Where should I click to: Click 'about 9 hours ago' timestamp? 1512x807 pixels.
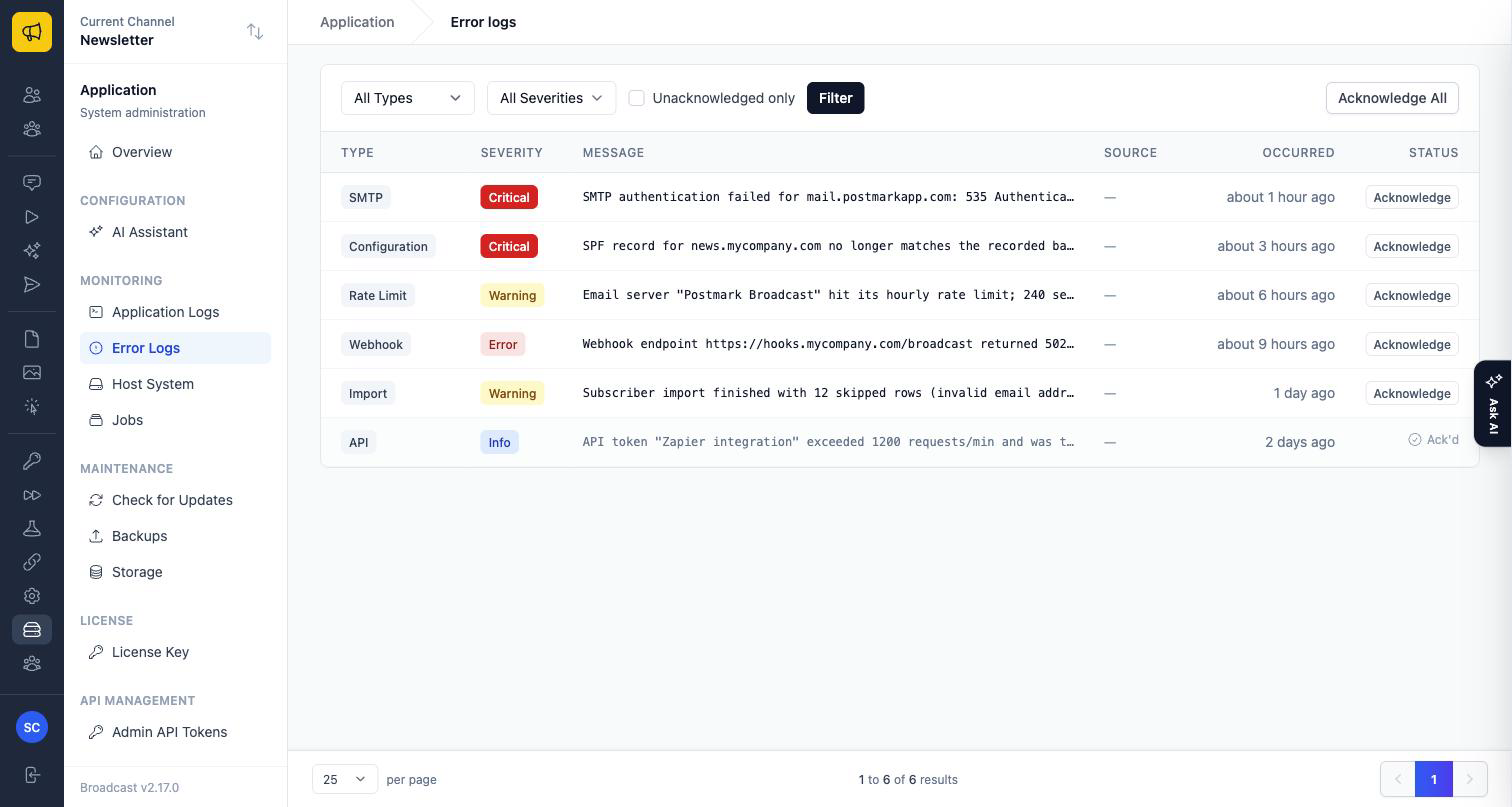[1276, 344]
